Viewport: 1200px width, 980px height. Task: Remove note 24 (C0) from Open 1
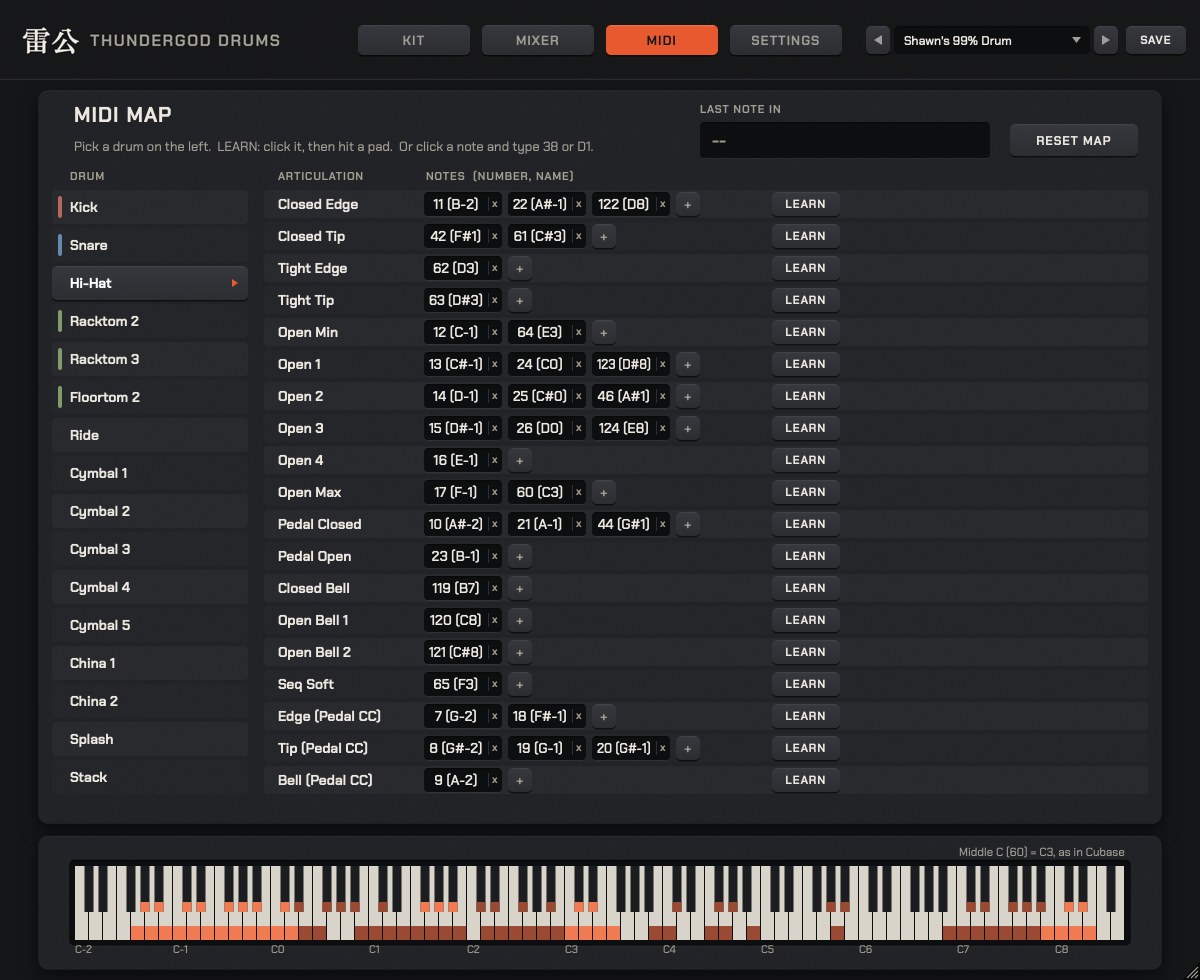578,364
